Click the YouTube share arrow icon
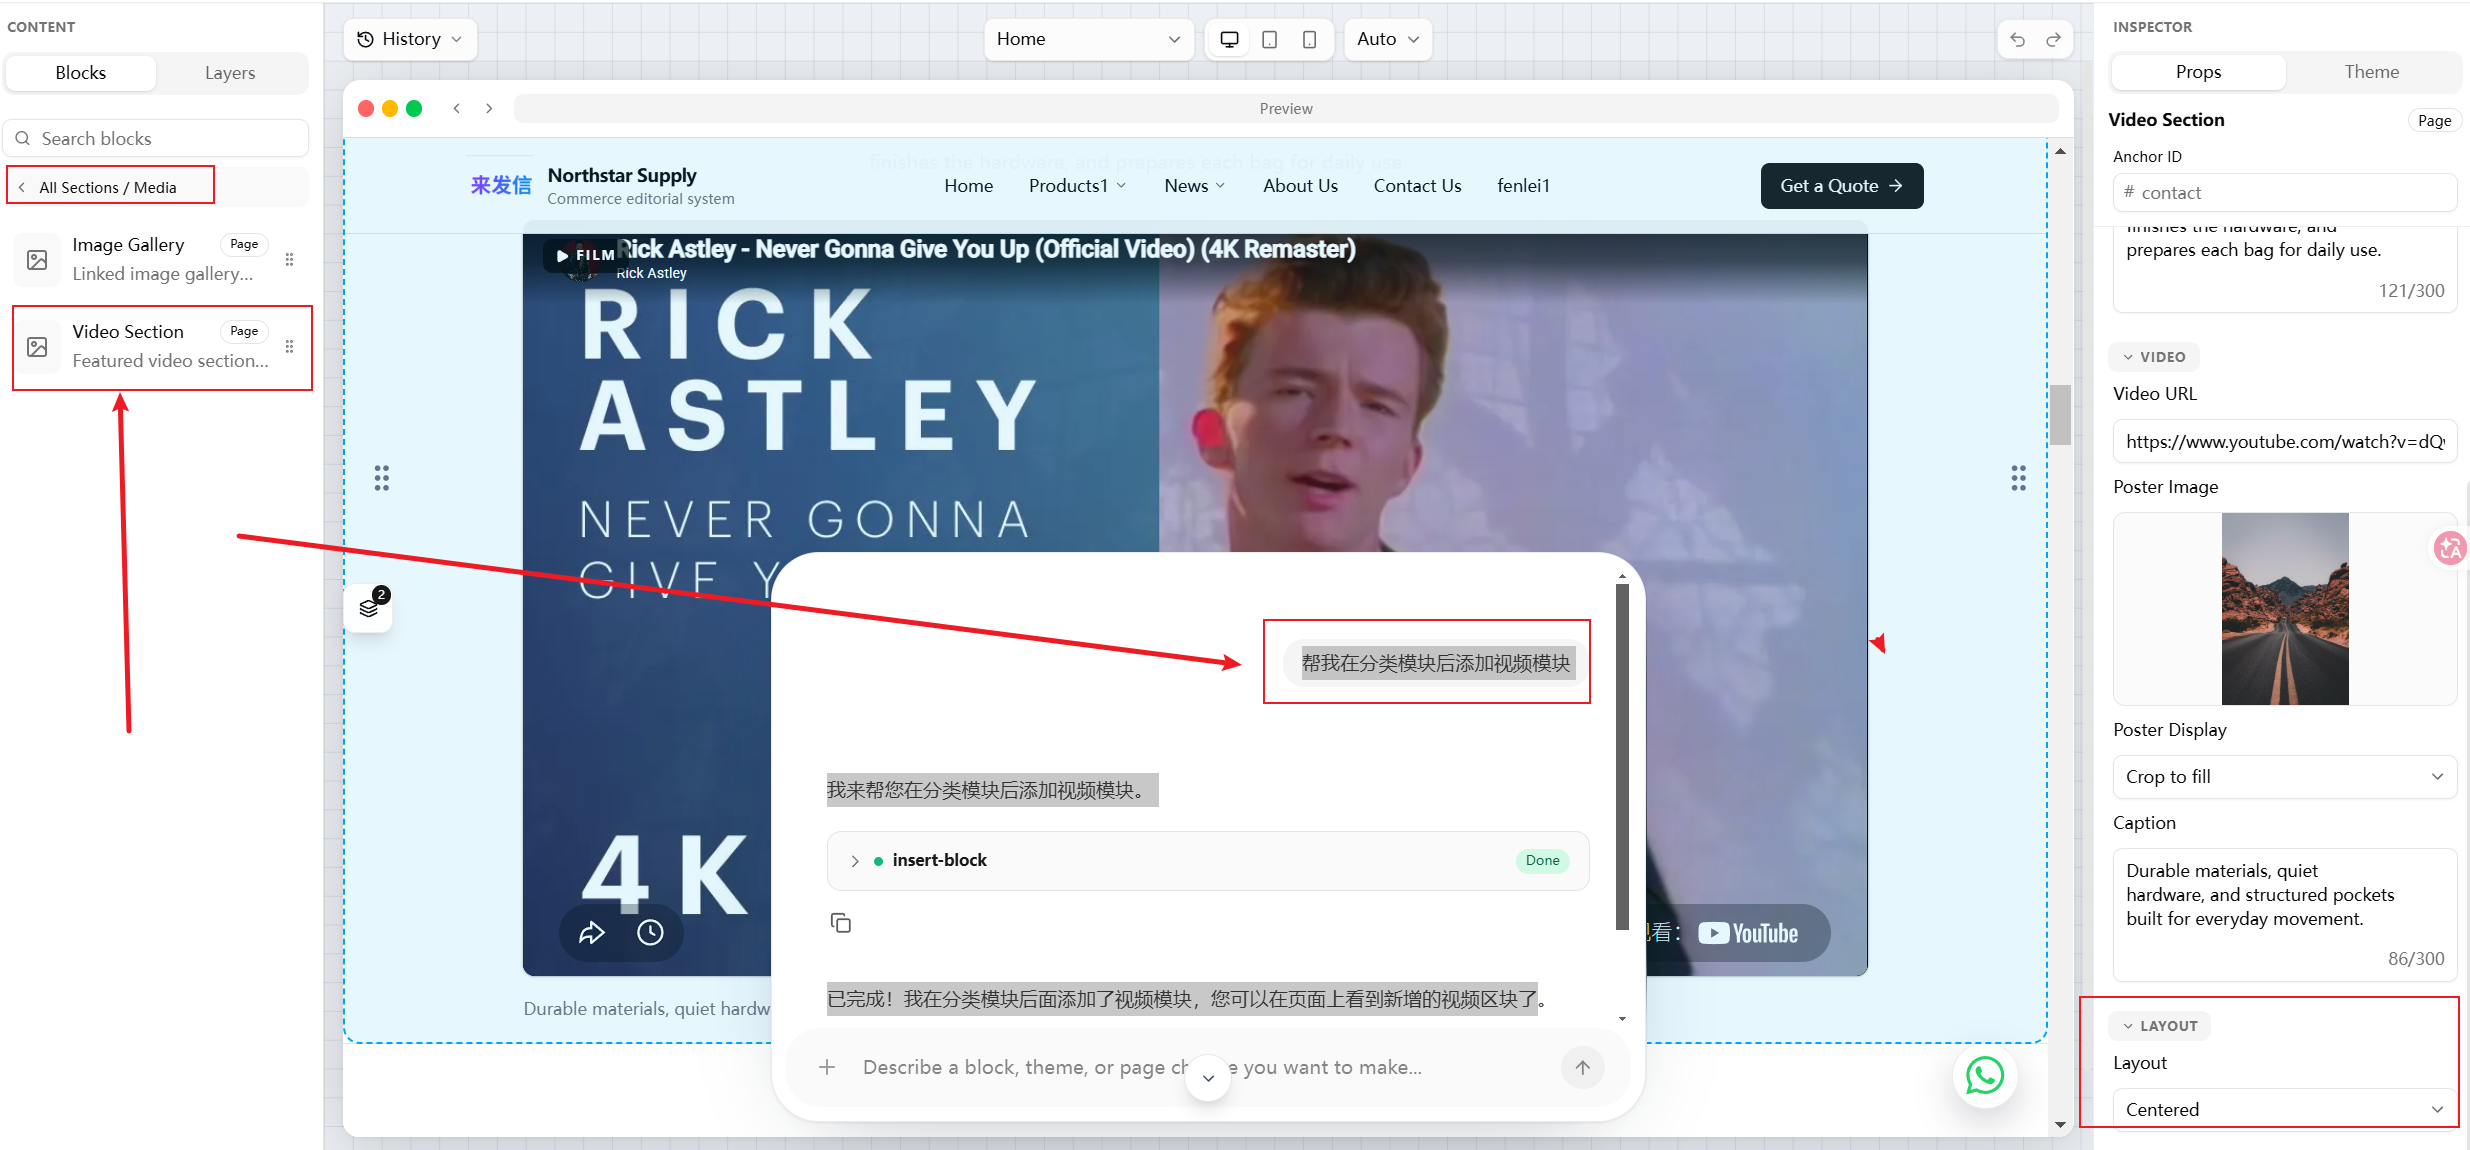 (x=592, y=933)
